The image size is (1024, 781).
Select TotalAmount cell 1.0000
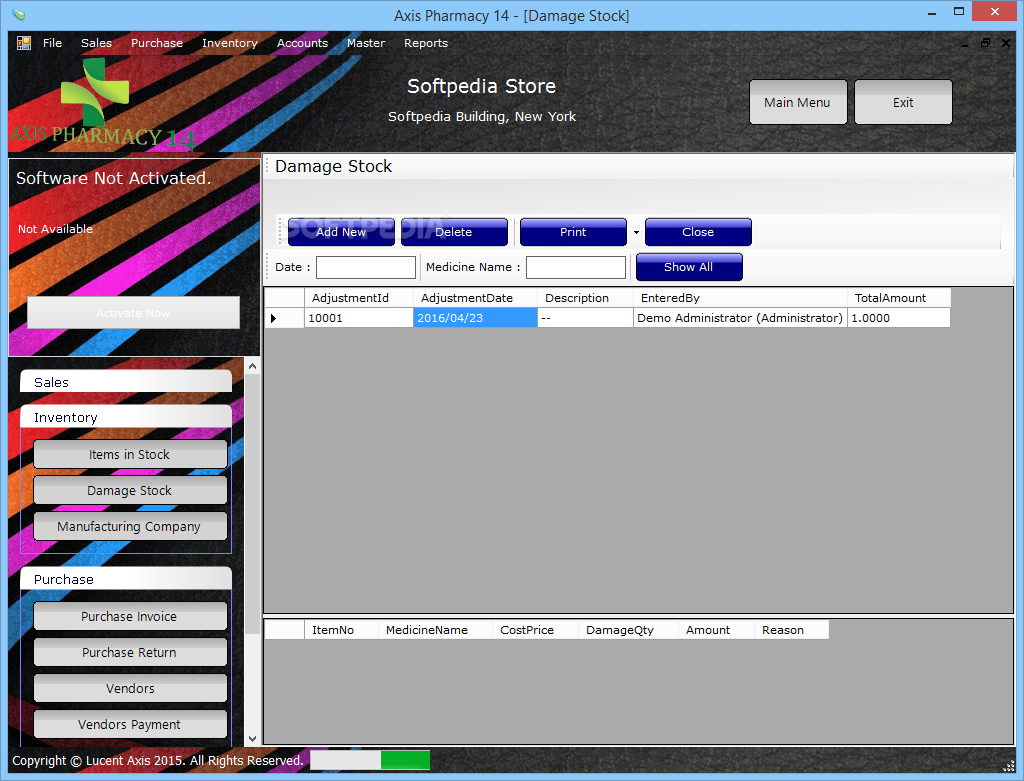click(899, 318)
